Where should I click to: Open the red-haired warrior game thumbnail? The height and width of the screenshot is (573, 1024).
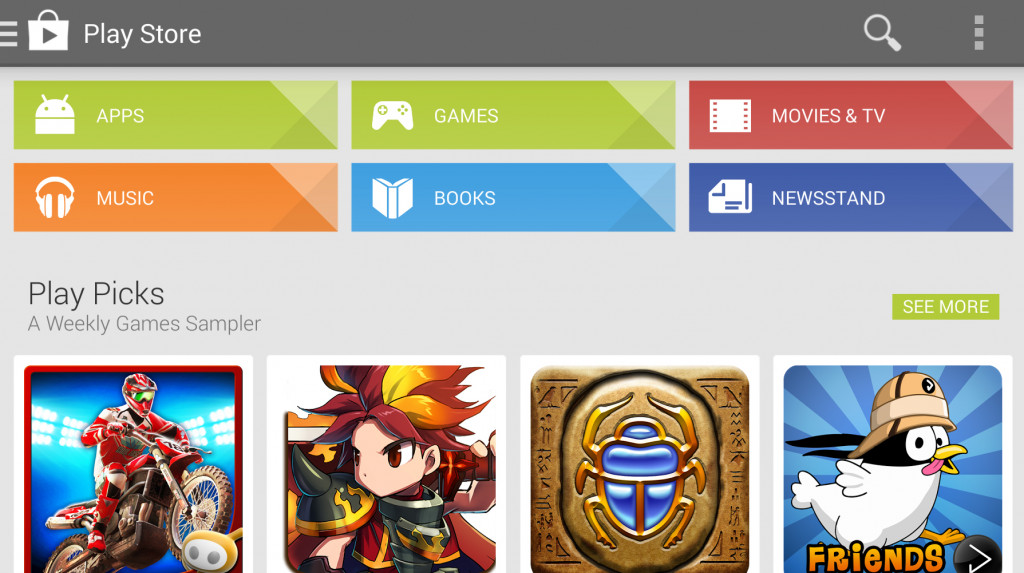tap(387, 468)
